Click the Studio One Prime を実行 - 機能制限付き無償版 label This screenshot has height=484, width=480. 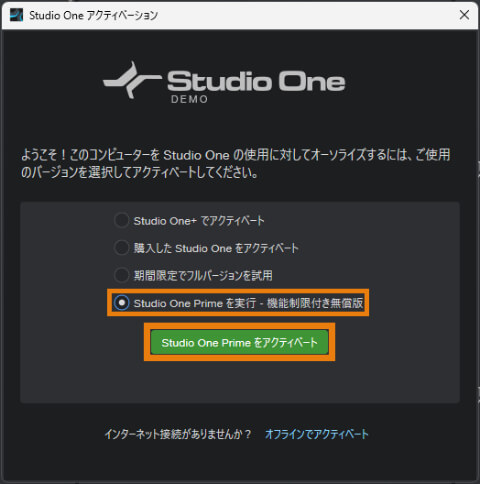248,303
